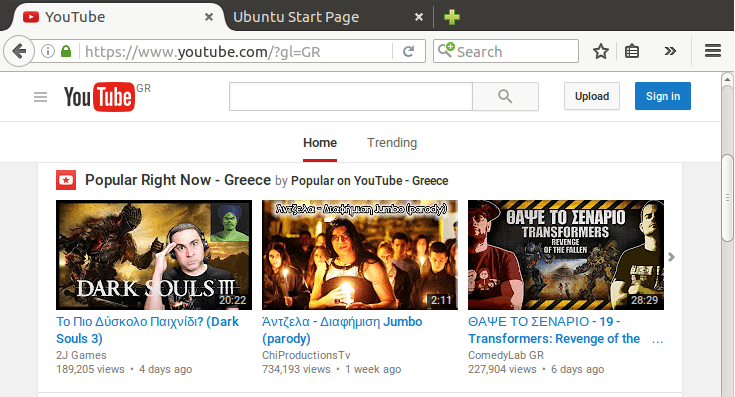Click the green padlock security icon
The height and width of the screenshot is (397, 735).
pyautogui.click(x=66, y=51)
